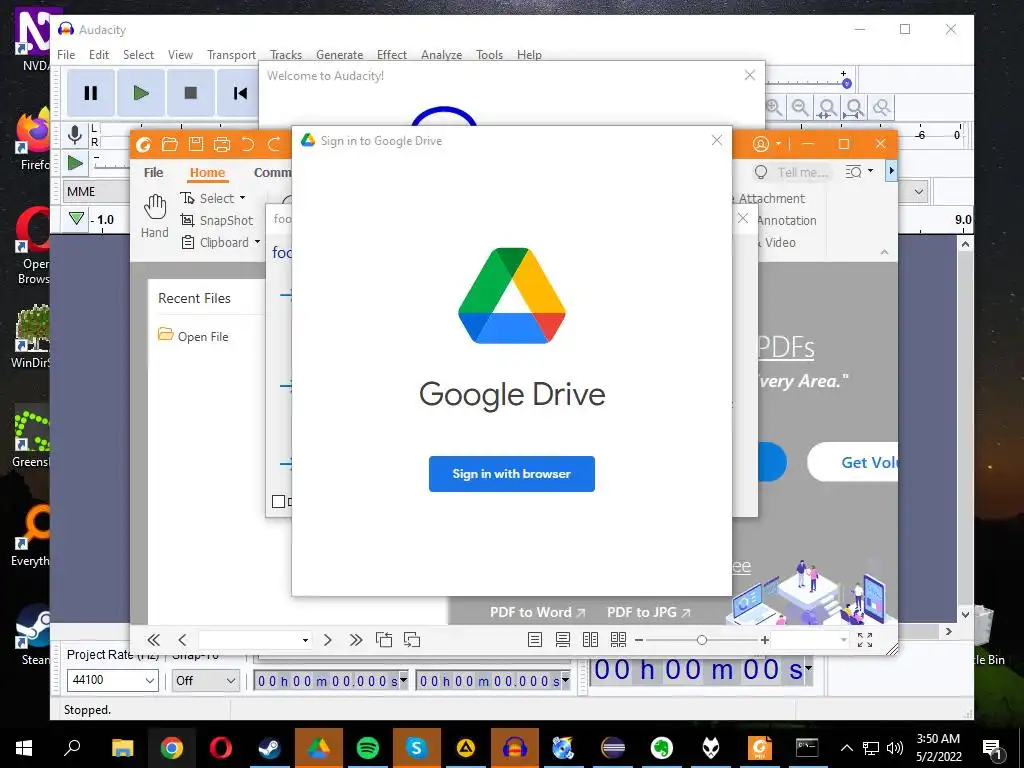Select continuous facing view in Foxit status bar

[x=618, y=640]
